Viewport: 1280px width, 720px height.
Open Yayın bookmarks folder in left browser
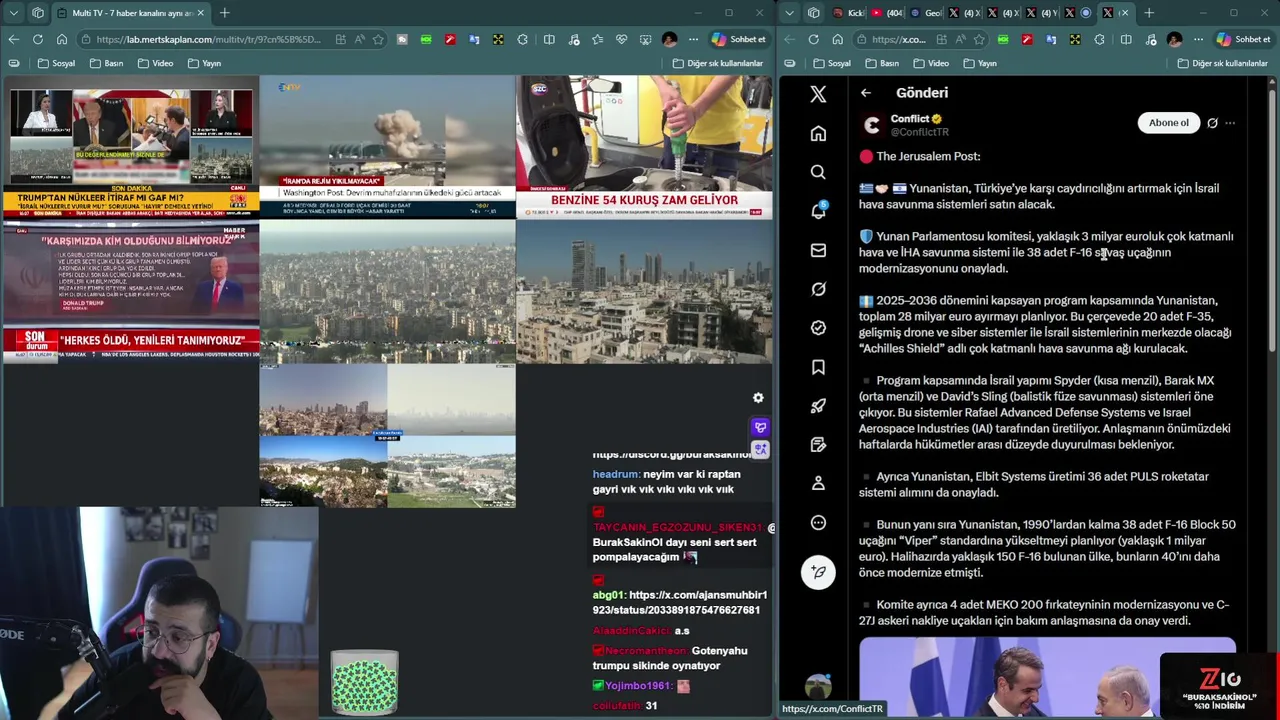coord(203,63)
